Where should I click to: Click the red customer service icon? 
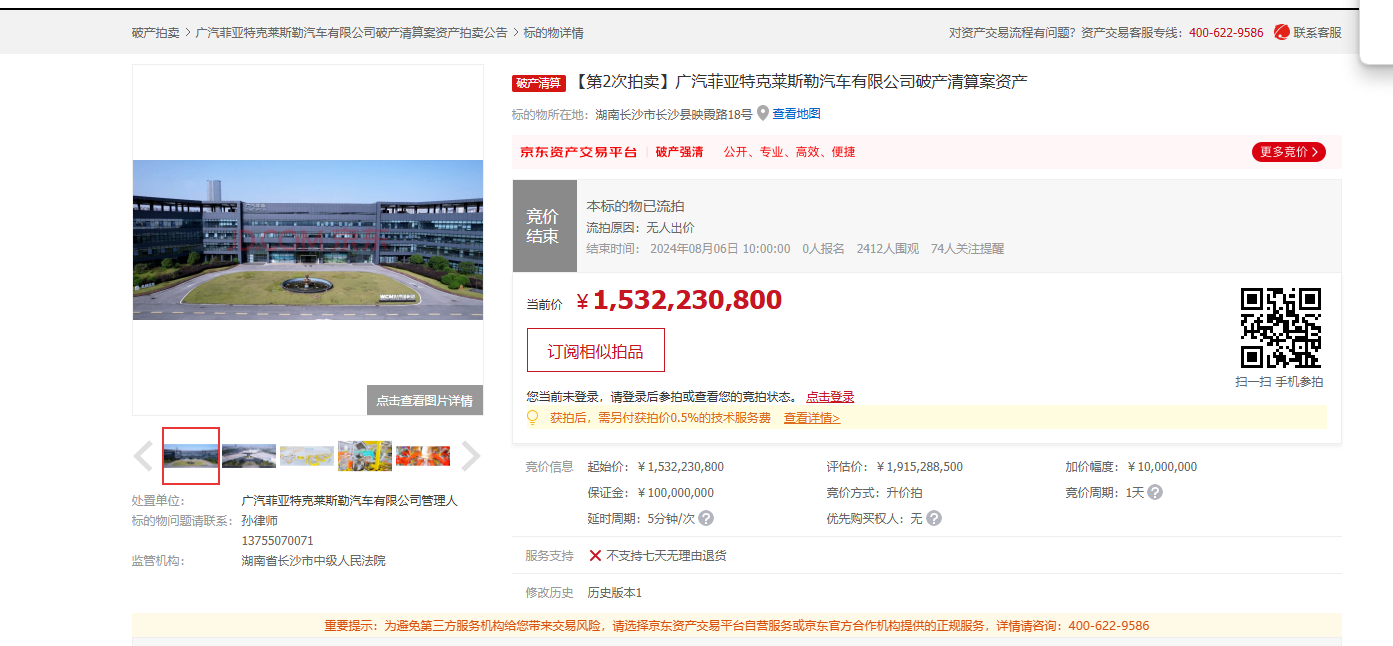point(1282,32)
